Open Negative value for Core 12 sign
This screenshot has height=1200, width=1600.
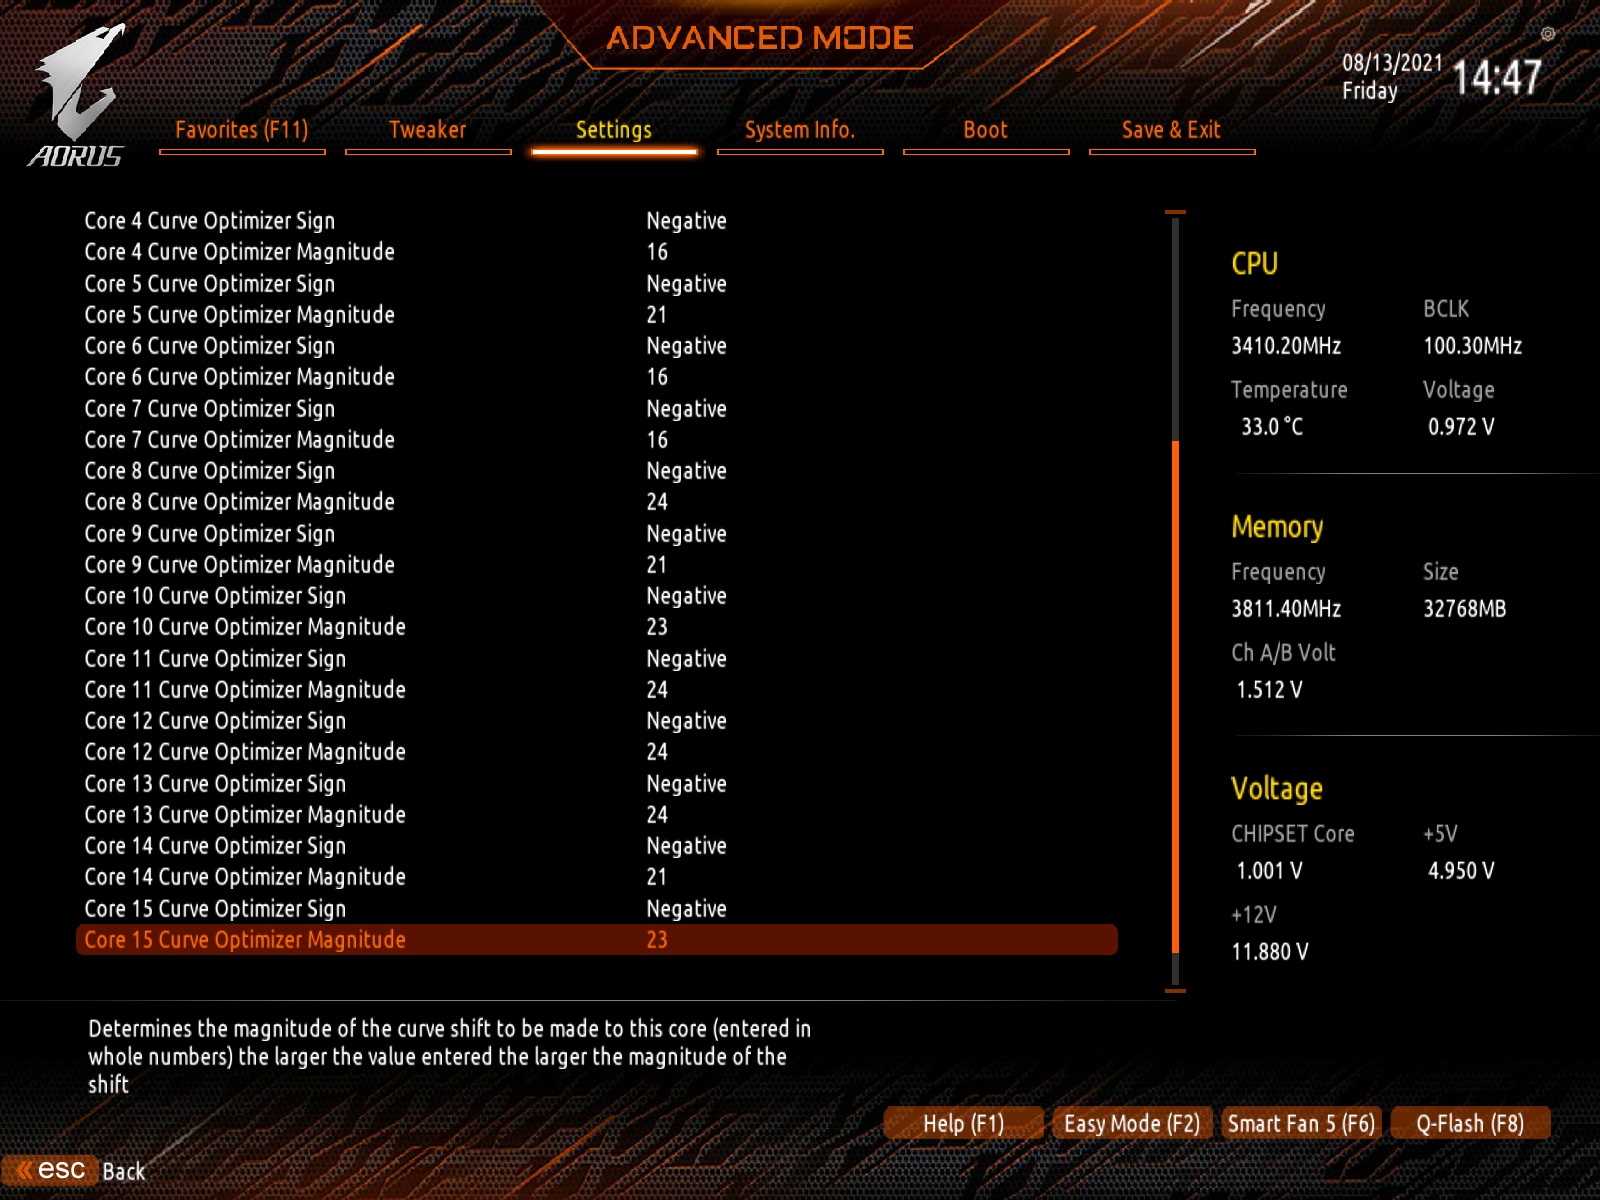pos(687,721)
